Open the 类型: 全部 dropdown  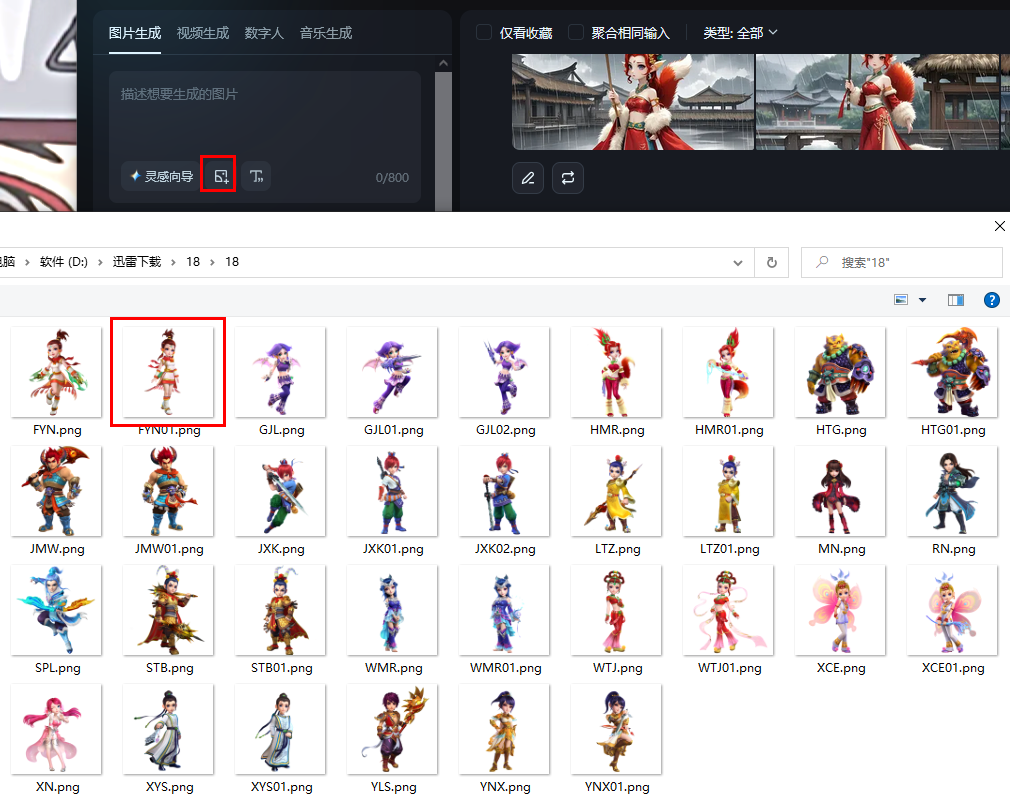740,33
